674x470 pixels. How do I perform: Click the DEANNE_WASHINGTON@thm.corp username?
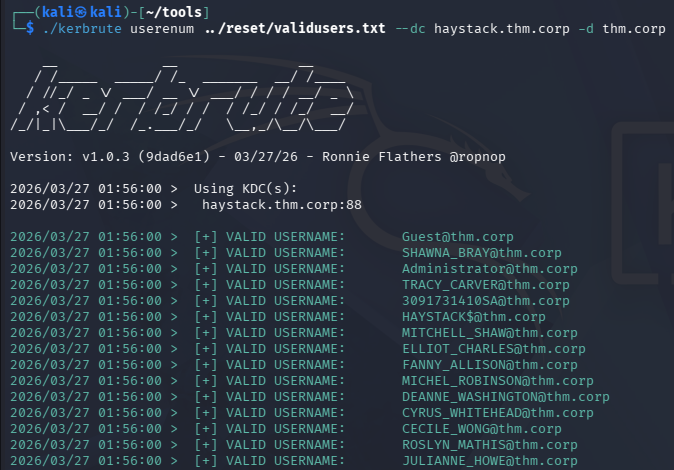[506, 397]
